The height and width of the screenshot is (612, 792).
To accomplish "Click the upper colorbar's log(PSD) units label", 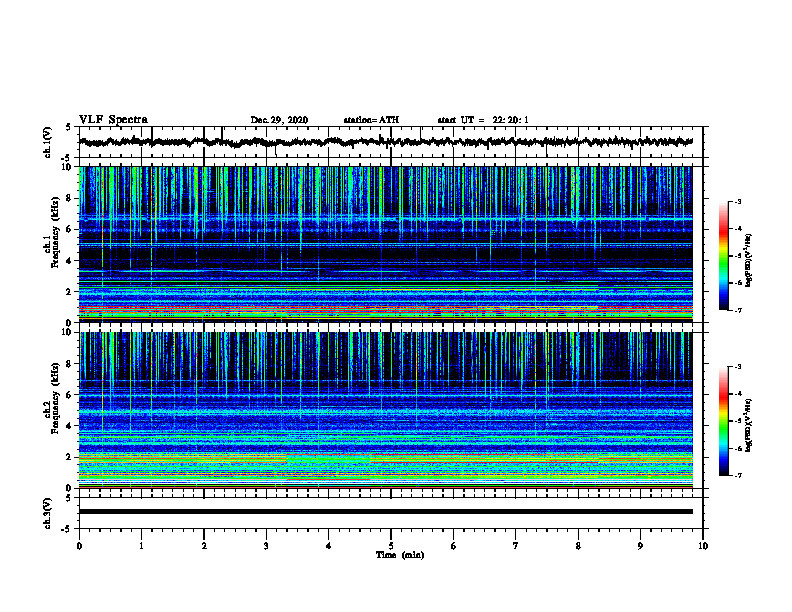I will pos(749,260).
